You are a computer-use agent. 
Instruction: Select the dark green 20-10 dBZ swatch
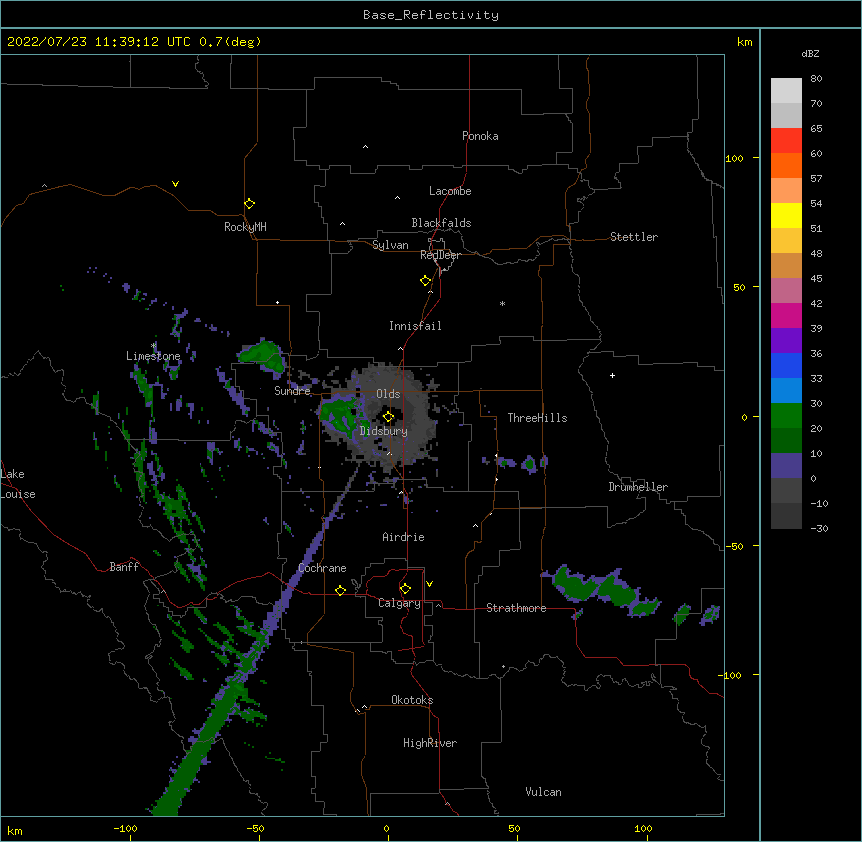(786, 441)
